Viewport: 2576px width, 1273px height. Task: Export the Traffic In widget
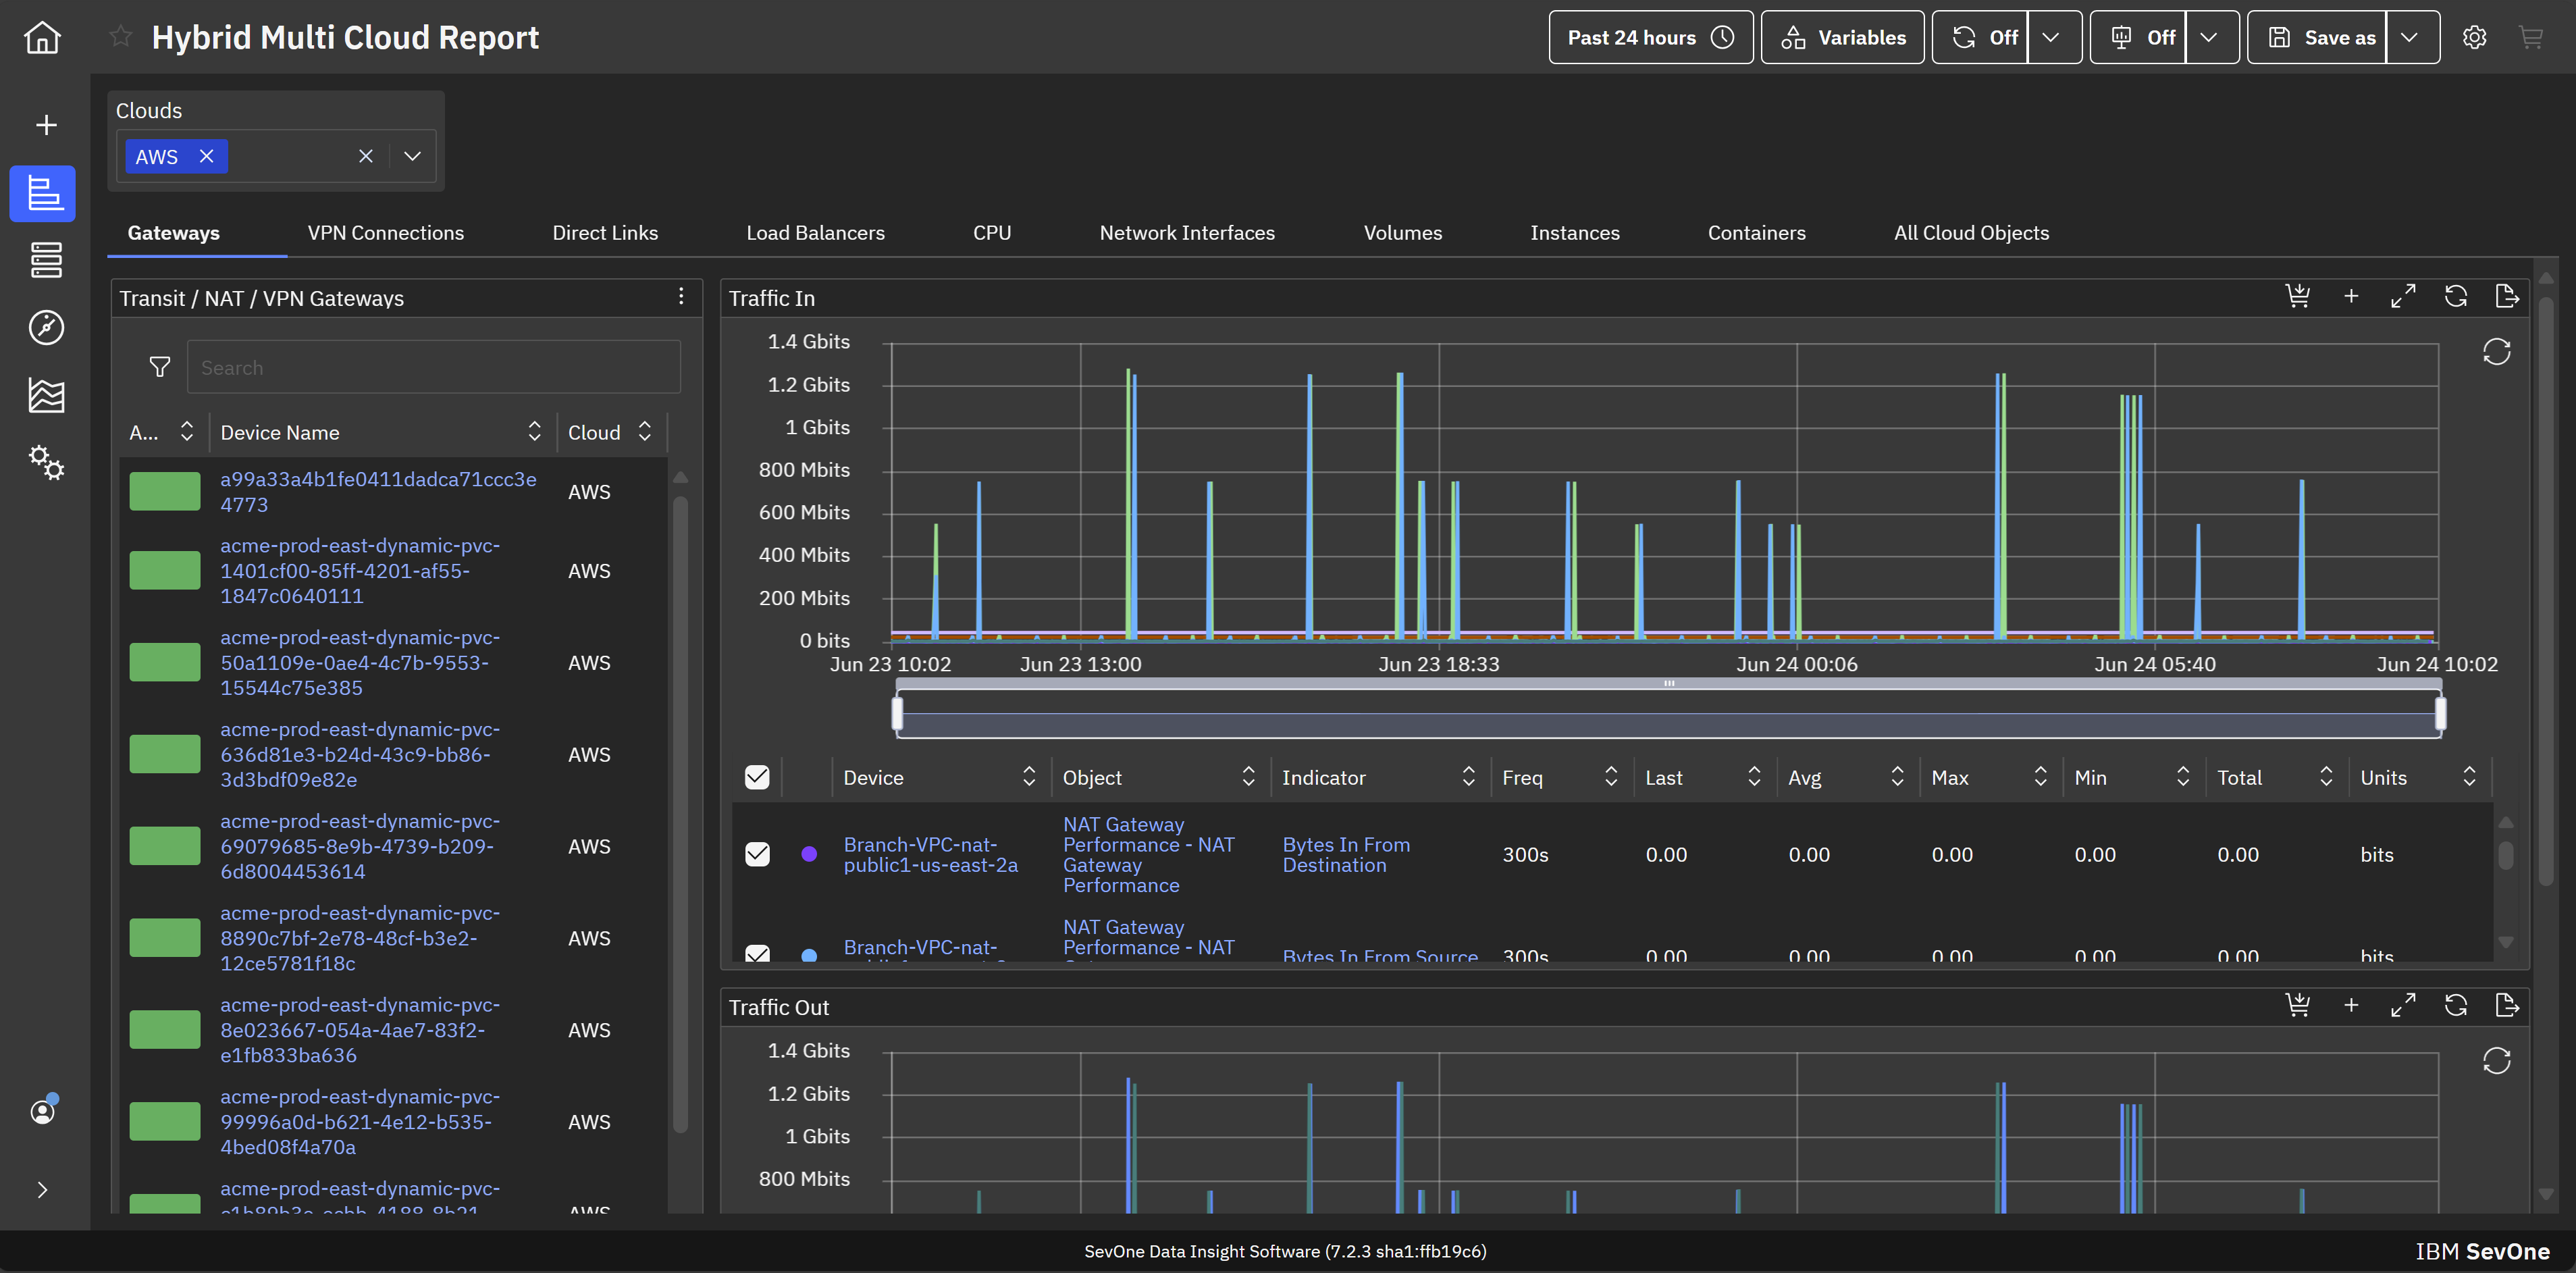pos(2506,297)
